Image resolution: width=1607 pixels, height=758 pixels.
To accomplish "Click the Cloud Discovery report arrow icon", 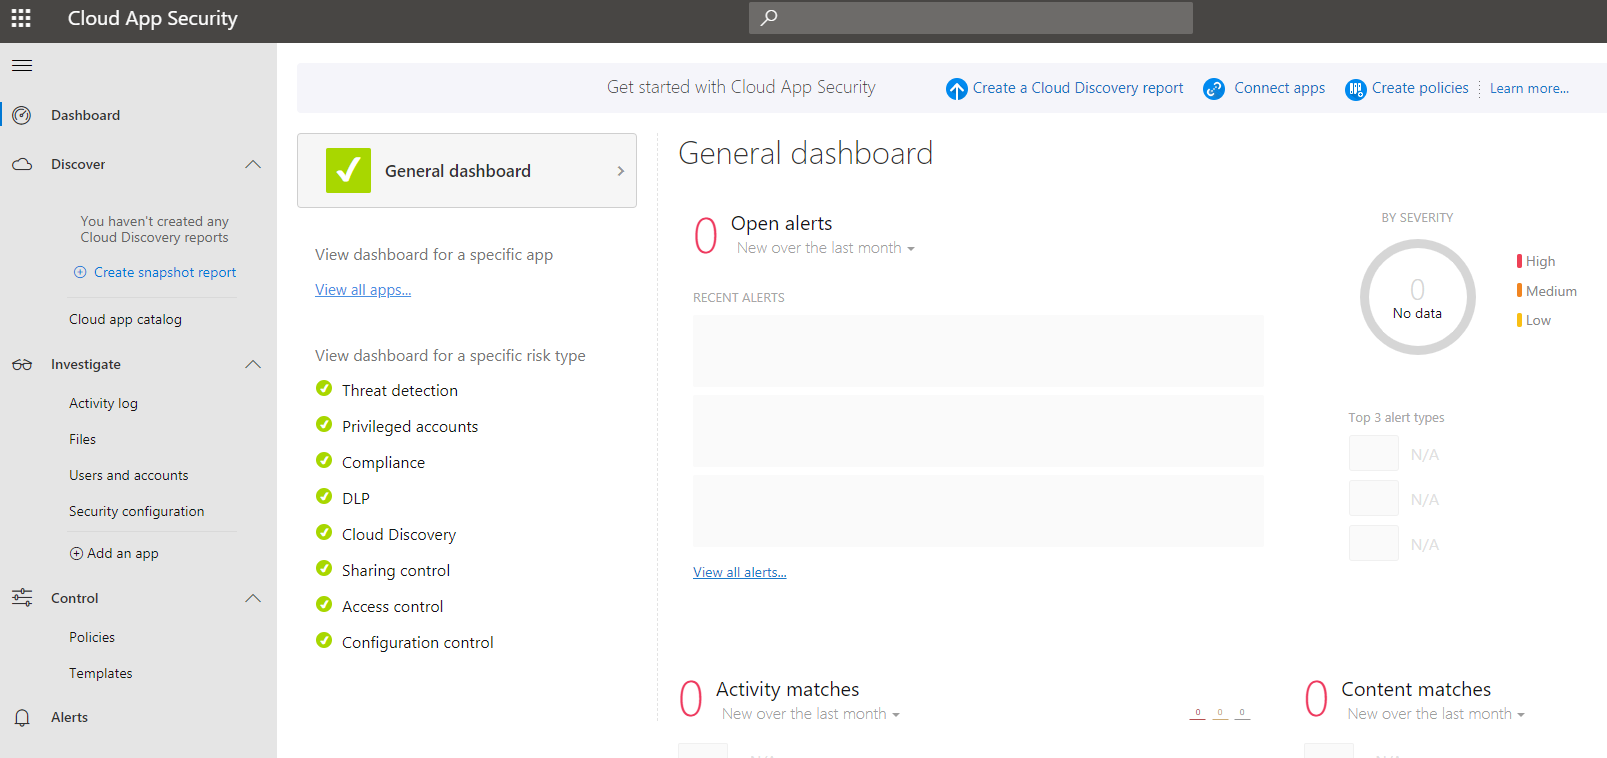I will point(957,89).
